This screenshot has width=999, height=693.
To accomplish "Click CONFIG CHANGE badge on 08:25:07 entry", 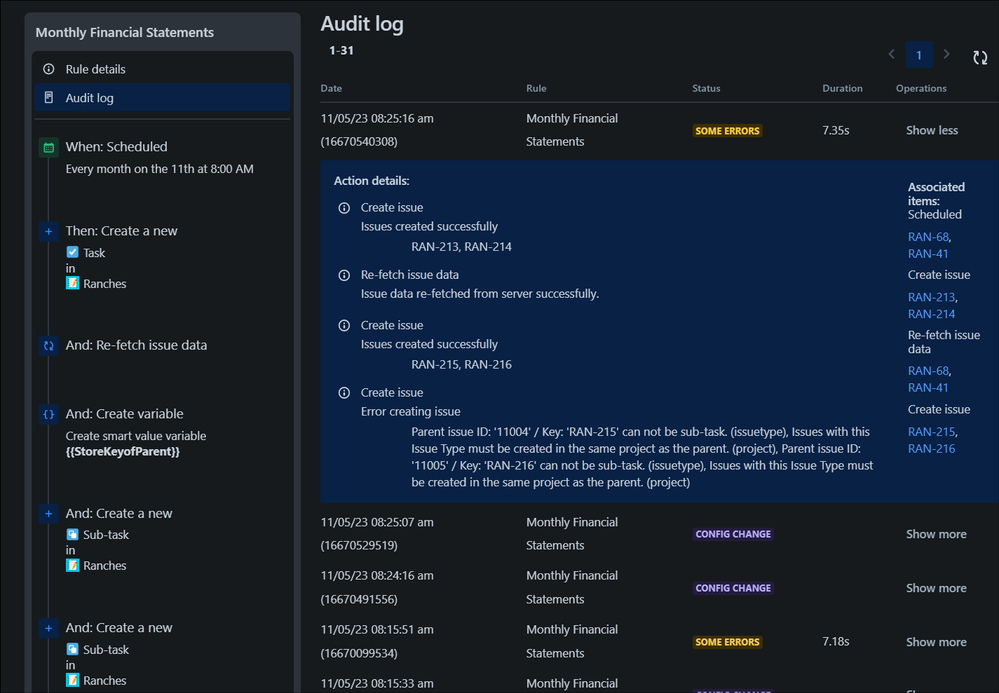I will 733,534.
